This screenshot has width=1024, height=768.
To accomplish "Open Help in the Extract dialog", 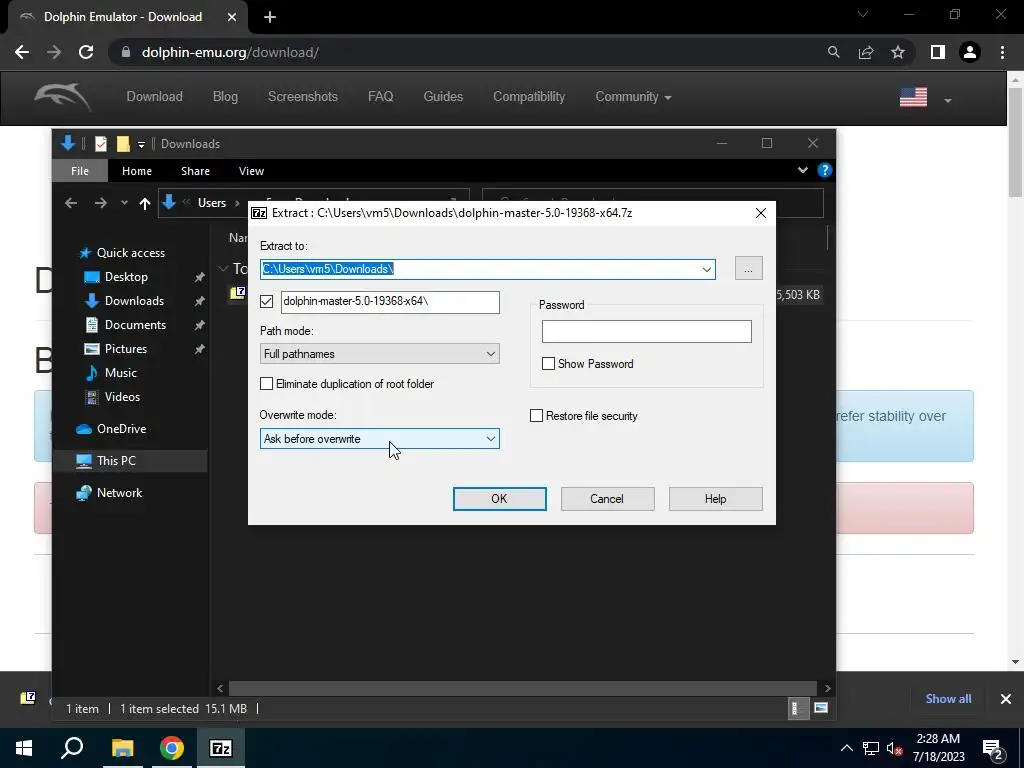I will (x=715, y=499).
